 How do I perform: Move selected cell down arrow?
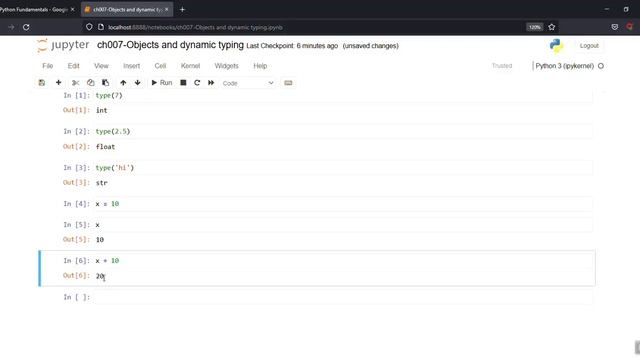pos(138,83)
